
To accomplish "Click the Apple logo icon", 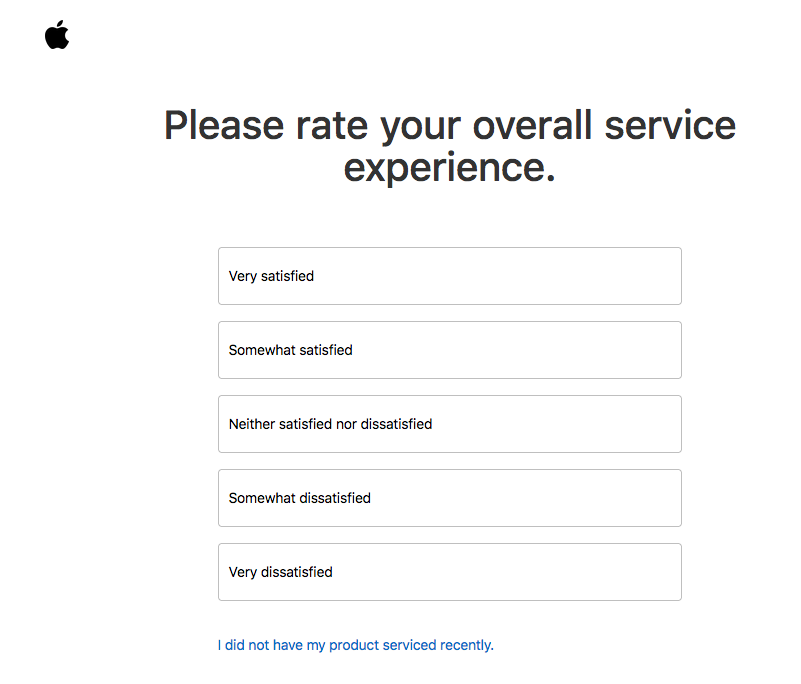I will (57, 35).
